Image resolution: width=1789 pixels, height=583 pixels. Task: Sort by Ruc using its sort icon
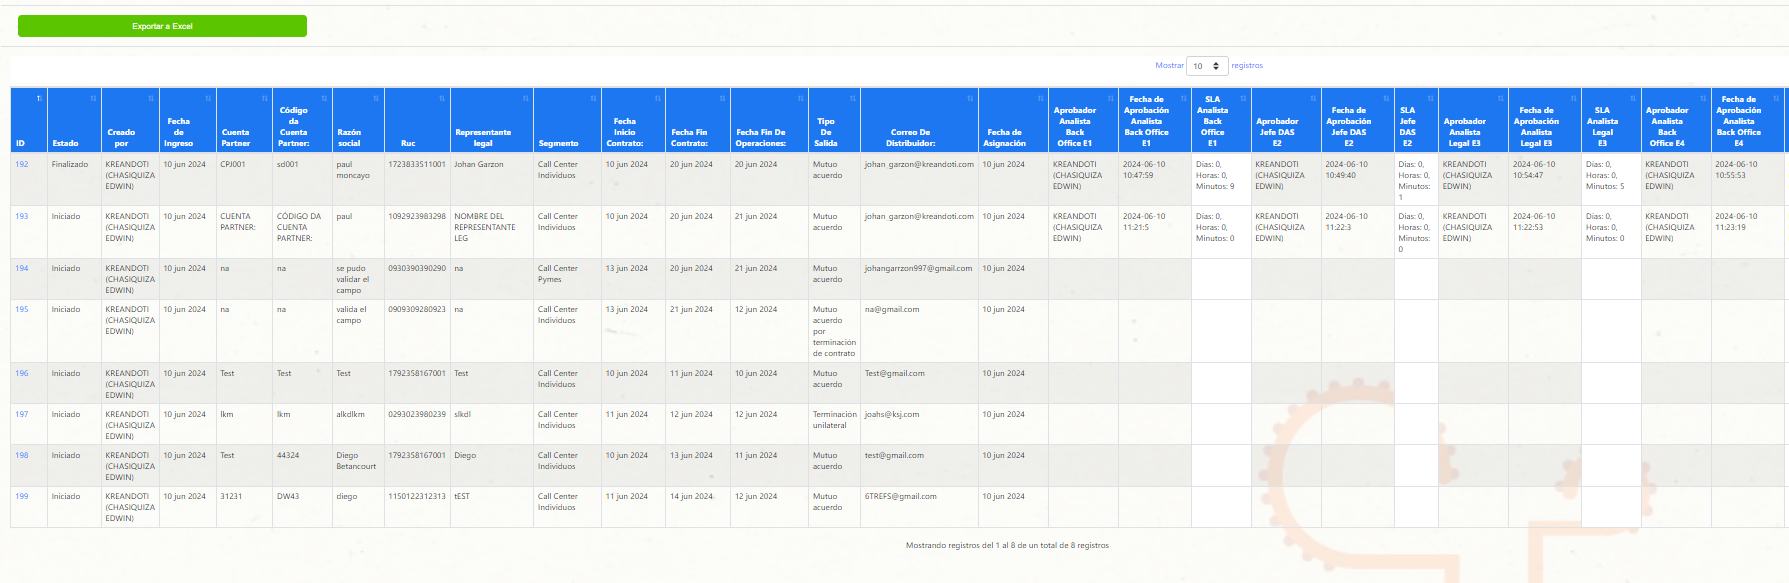pos(442,98)
